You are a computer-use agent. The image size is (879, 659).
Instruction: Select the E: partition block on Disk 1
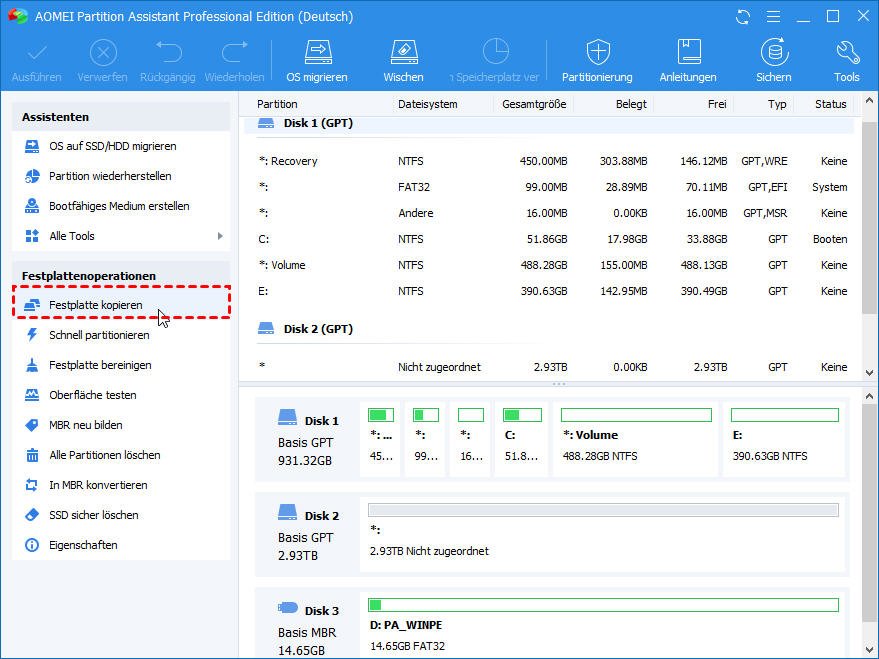coord(783,436)
